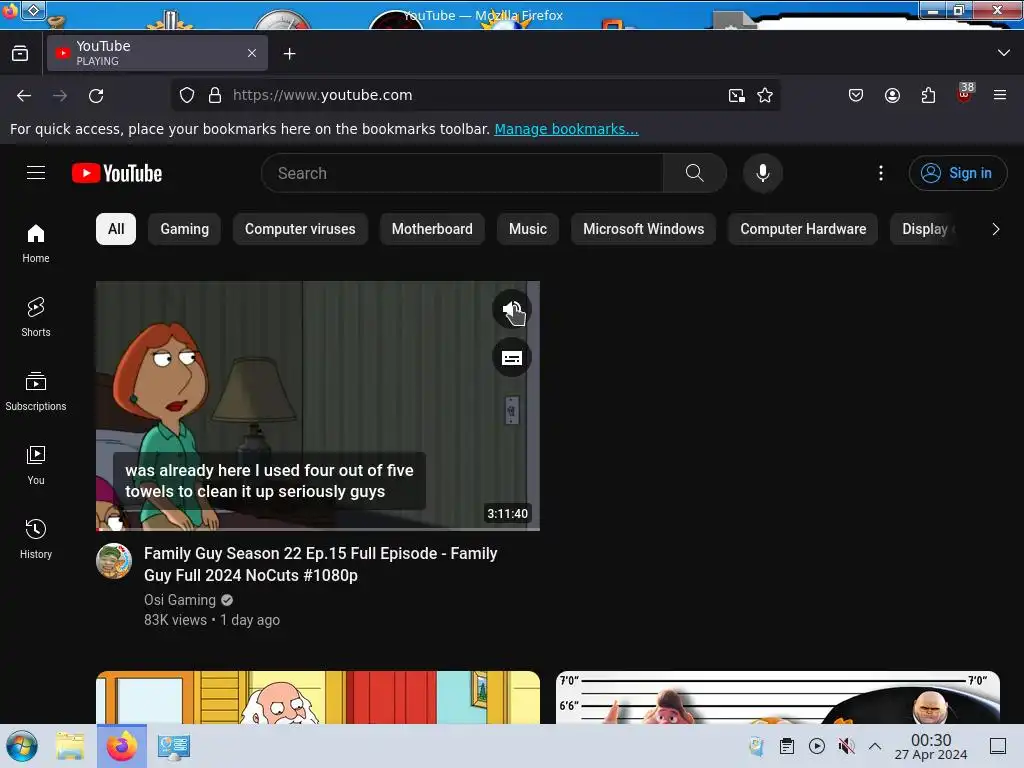1024x768 pixels.
Task: Click the Osi Gaming channel avatar
Action: 114,561
